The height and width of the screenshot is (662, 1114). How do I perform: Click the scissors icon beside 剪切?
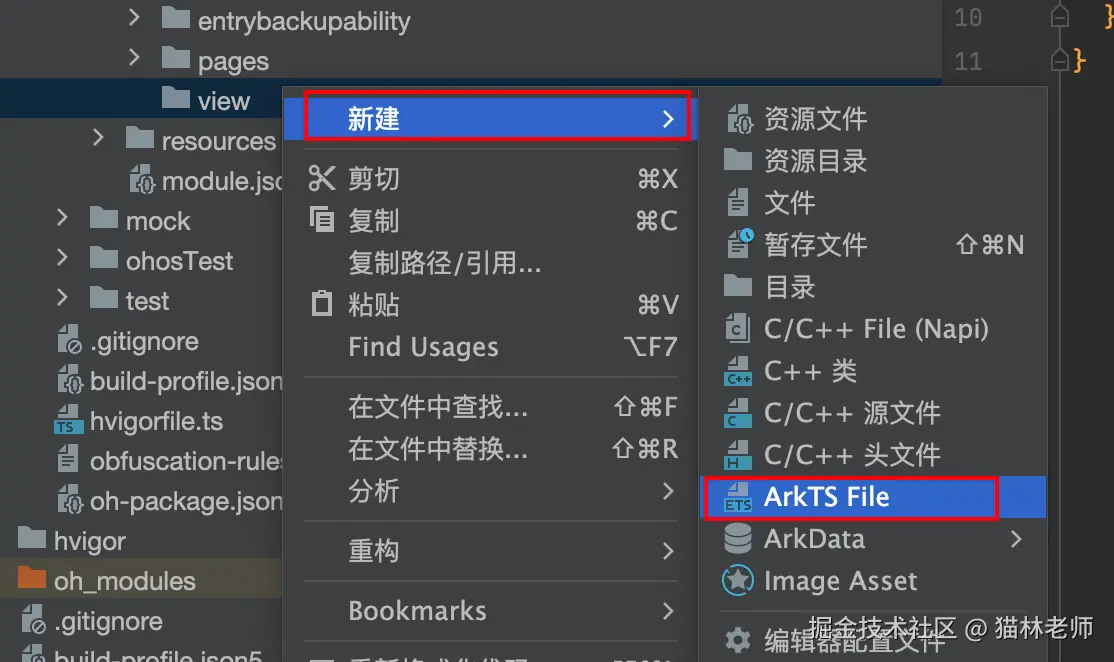point(322,178)
